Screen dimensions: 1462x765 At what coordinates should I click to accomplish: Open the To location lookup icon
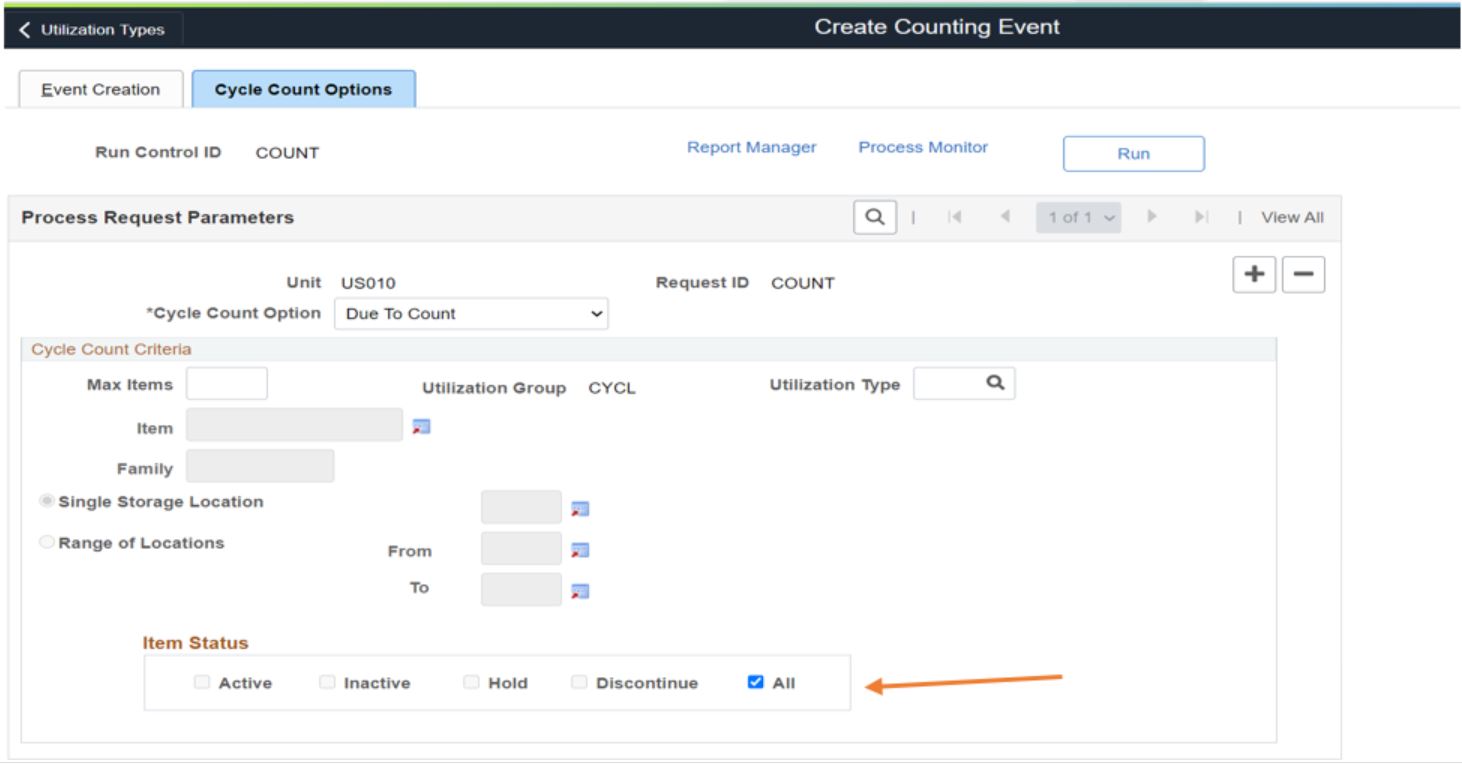[579, 590]
